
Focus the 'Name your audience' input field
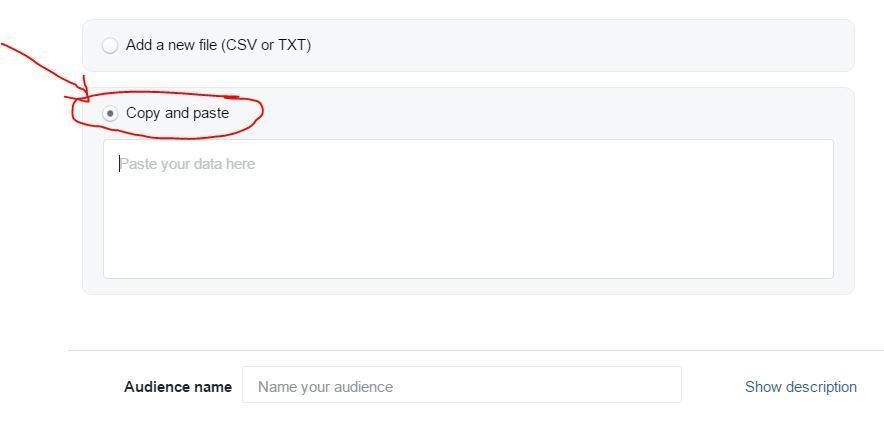[461, 386]
